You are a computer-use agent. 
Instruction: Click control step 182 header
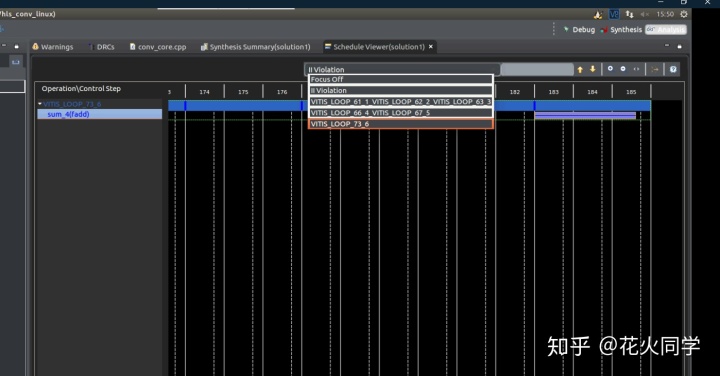click(515, 92)
